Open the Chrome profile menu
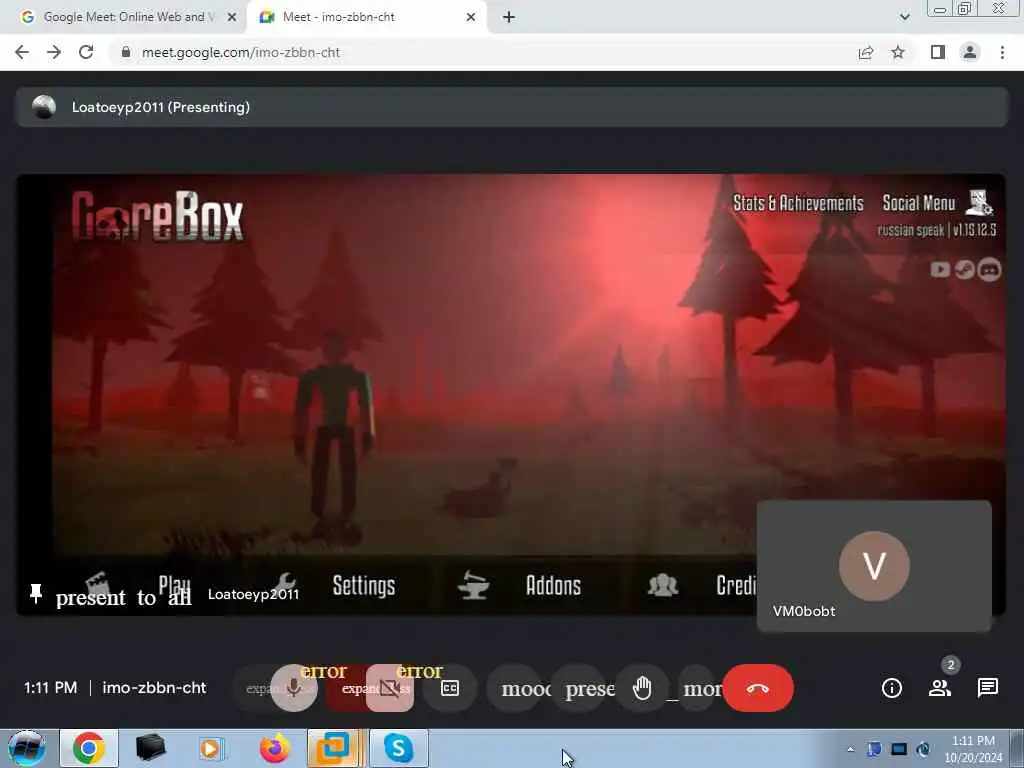 [970, 52]
